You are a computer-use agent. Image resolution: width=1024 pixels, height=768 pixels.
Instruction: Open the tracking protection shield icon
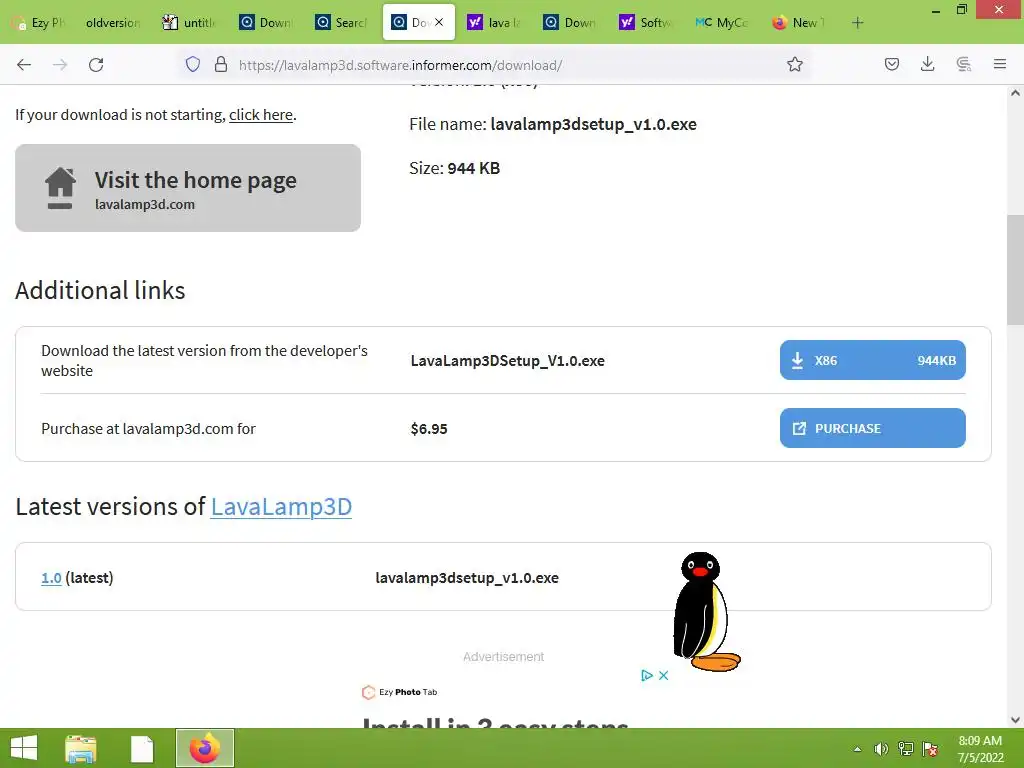point(193,64)
